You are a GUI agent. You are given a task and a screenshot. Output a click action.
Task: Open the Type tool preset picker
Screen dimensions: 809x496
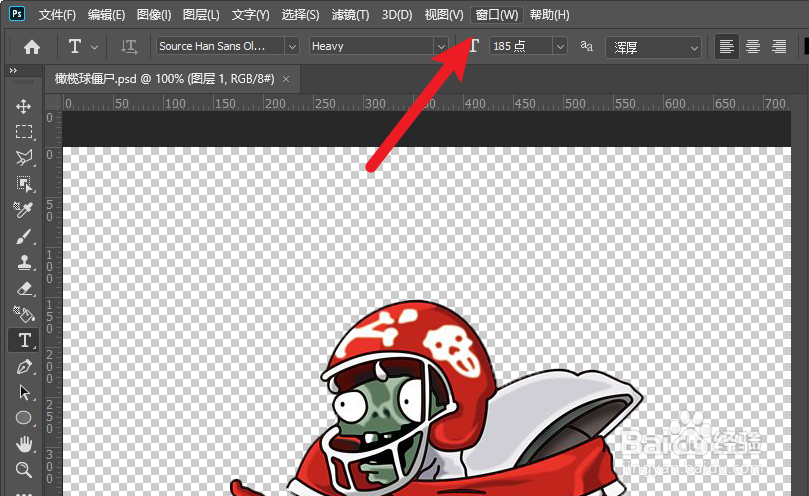(83, 46)
